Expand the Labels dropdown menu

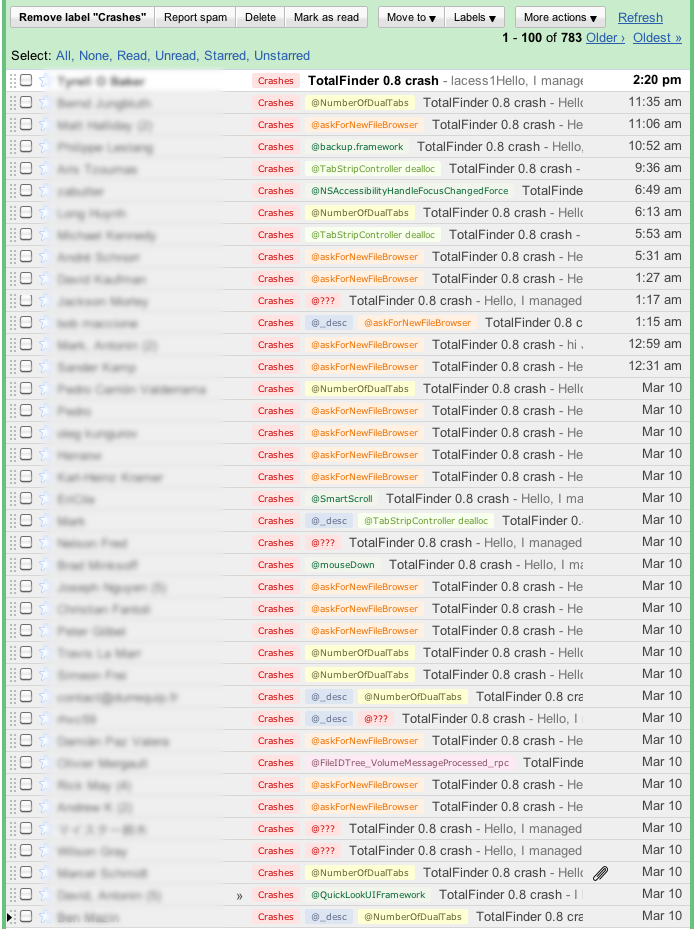point(475,18)
